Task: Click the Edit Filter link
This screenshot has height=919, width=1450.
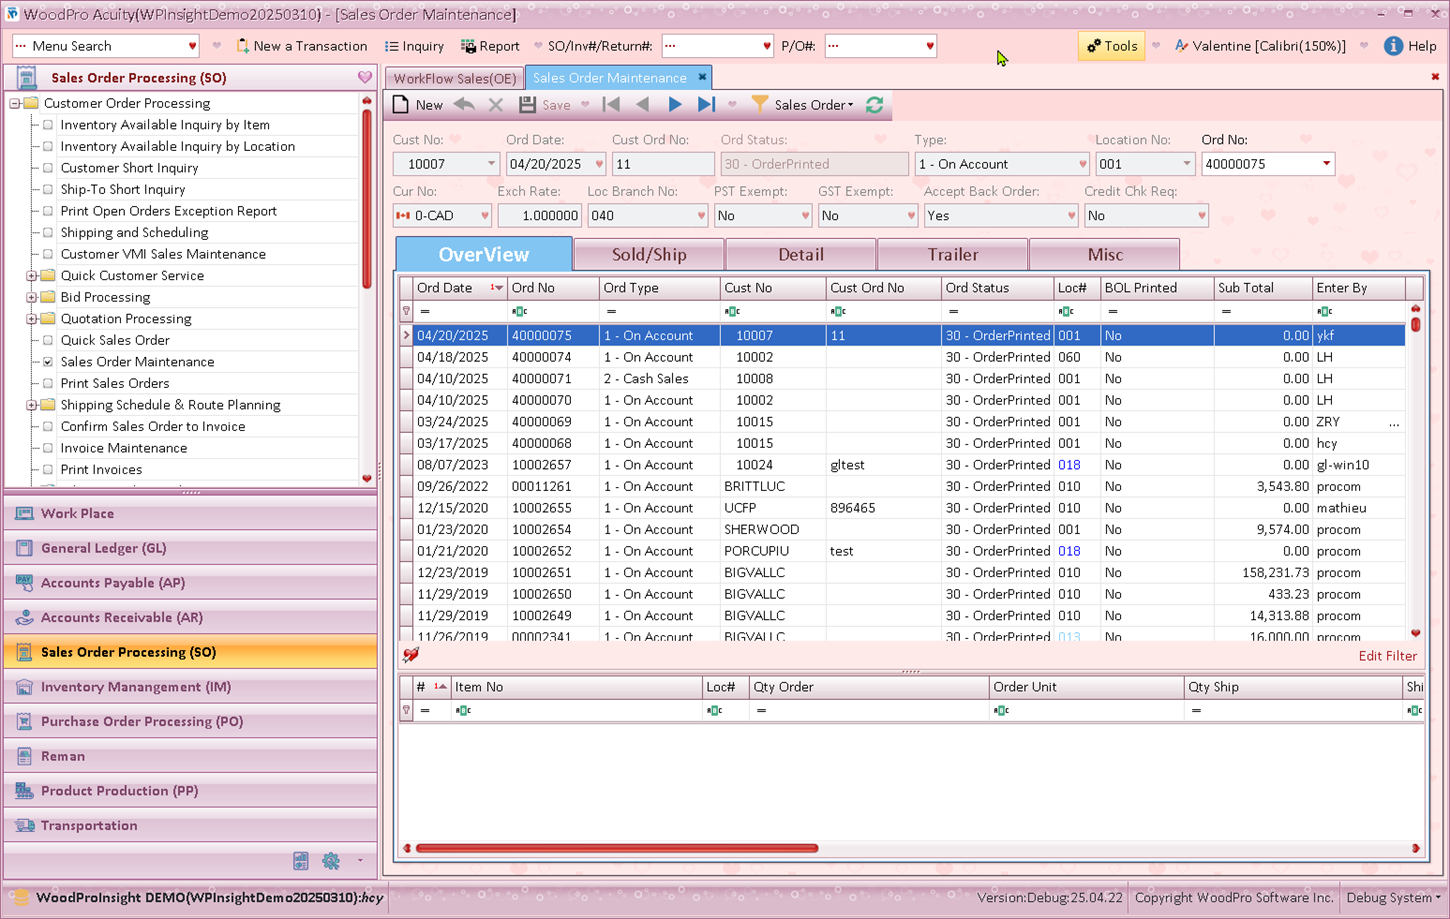Action: [1387, 656]
